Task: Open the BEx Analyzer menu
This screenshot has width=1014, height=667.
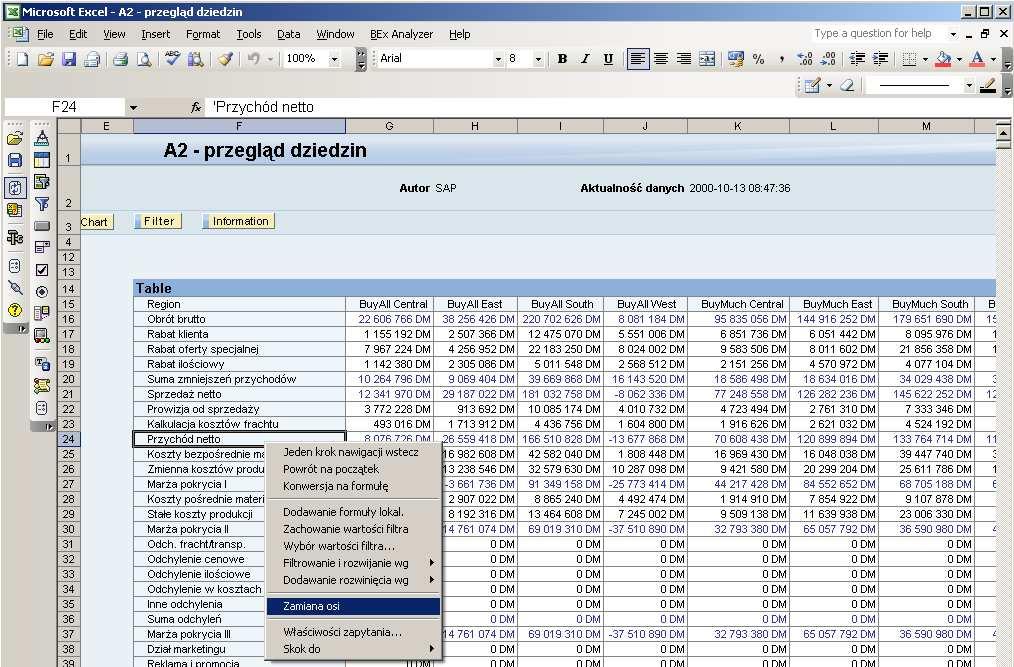Action: click(402, 34)
